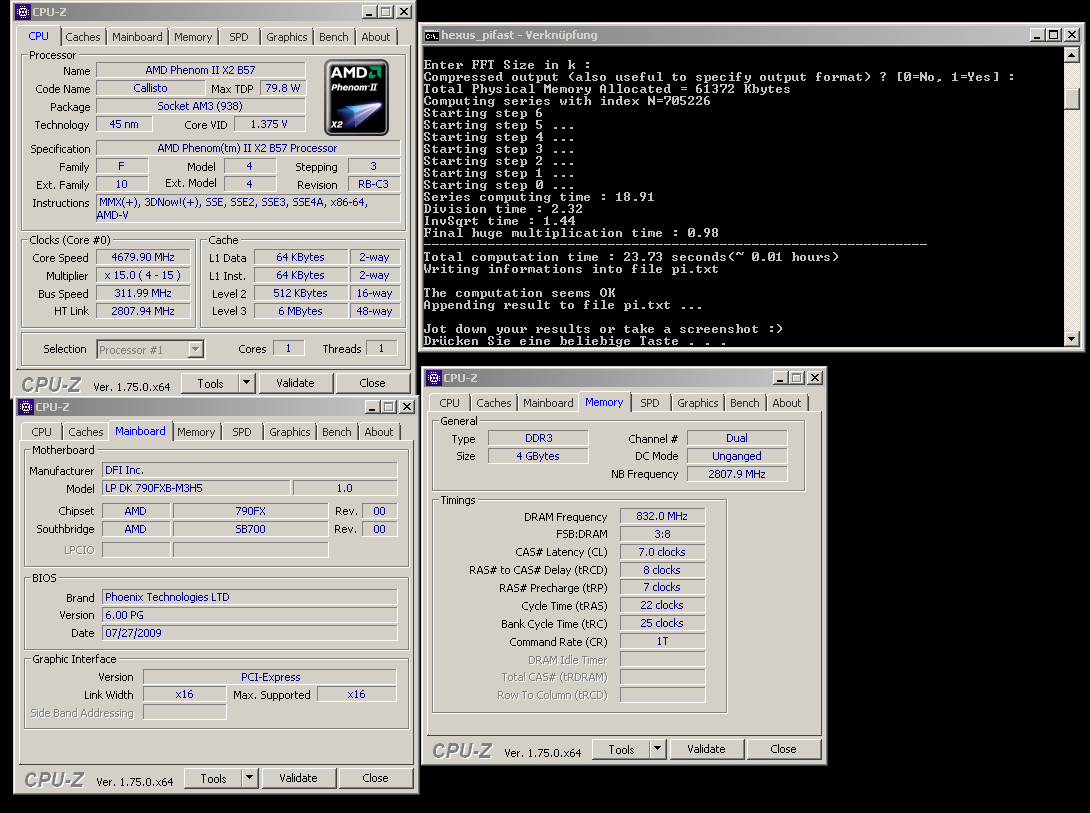The image size is (1090, 813).
Task: Switch to Caches tab in the Memory window
Action: [x=494, y=402]
